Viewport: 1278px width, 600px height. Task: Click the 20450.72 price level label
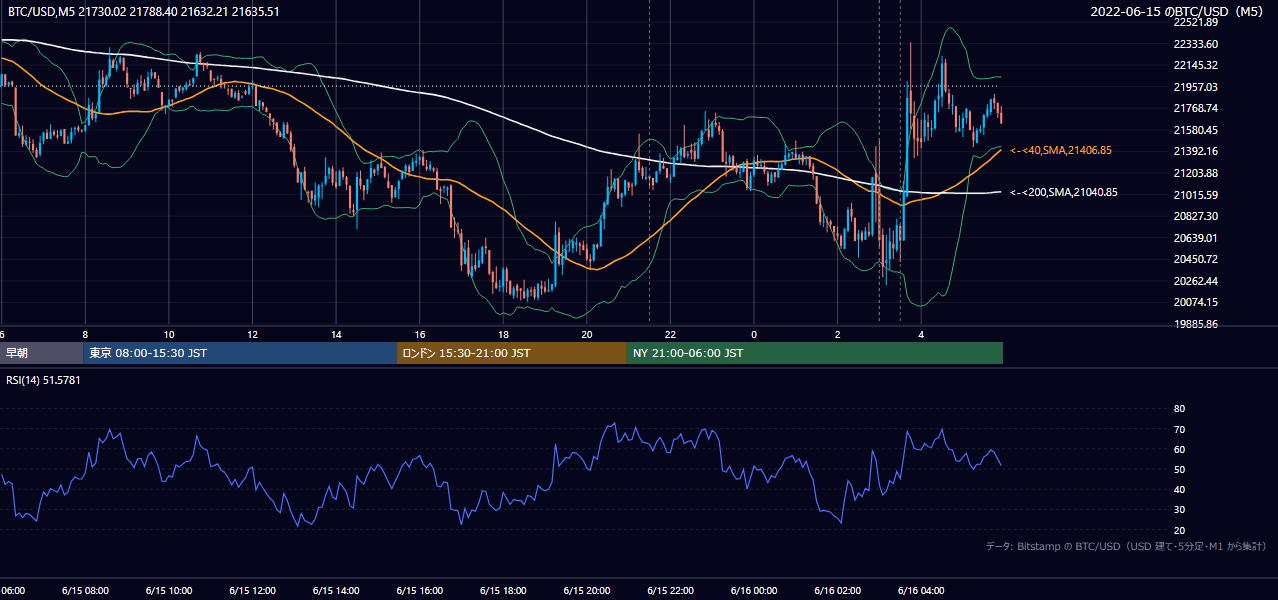pos(1196,259)
